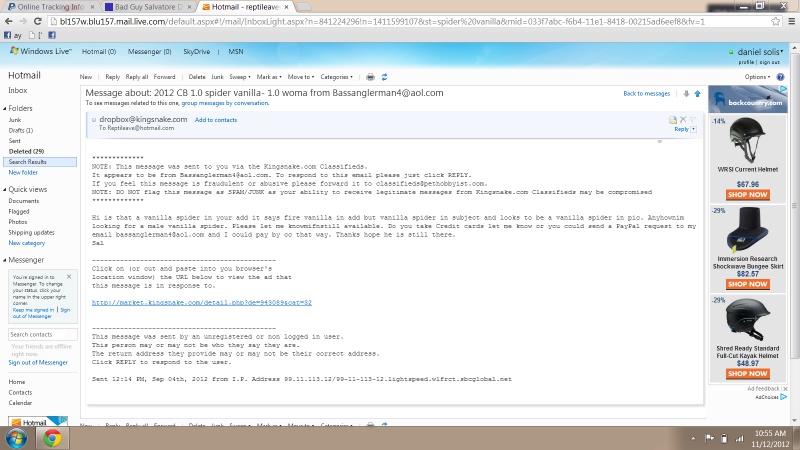
Task: Click Reply all in the mail toolbar
Action: pyautogui.click(x=137, y=77)
